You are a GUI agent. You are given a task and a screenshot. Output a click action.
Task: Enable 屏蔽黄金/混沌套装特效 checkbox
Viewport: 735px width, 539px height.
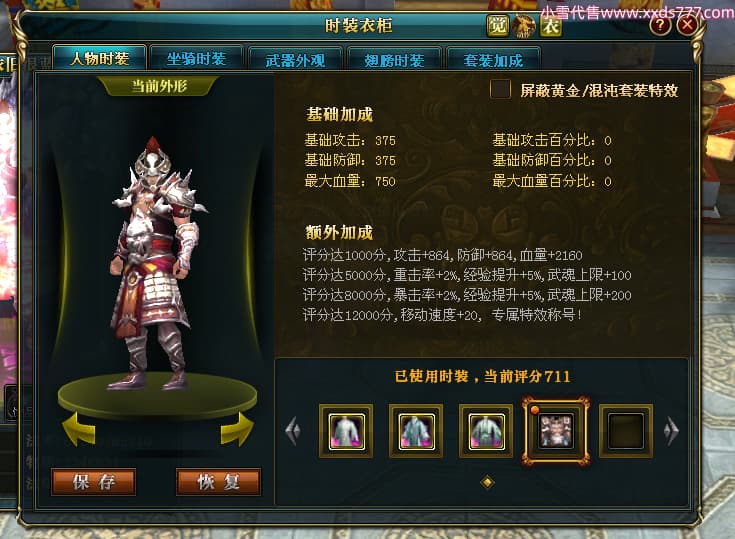click(500, 89)
